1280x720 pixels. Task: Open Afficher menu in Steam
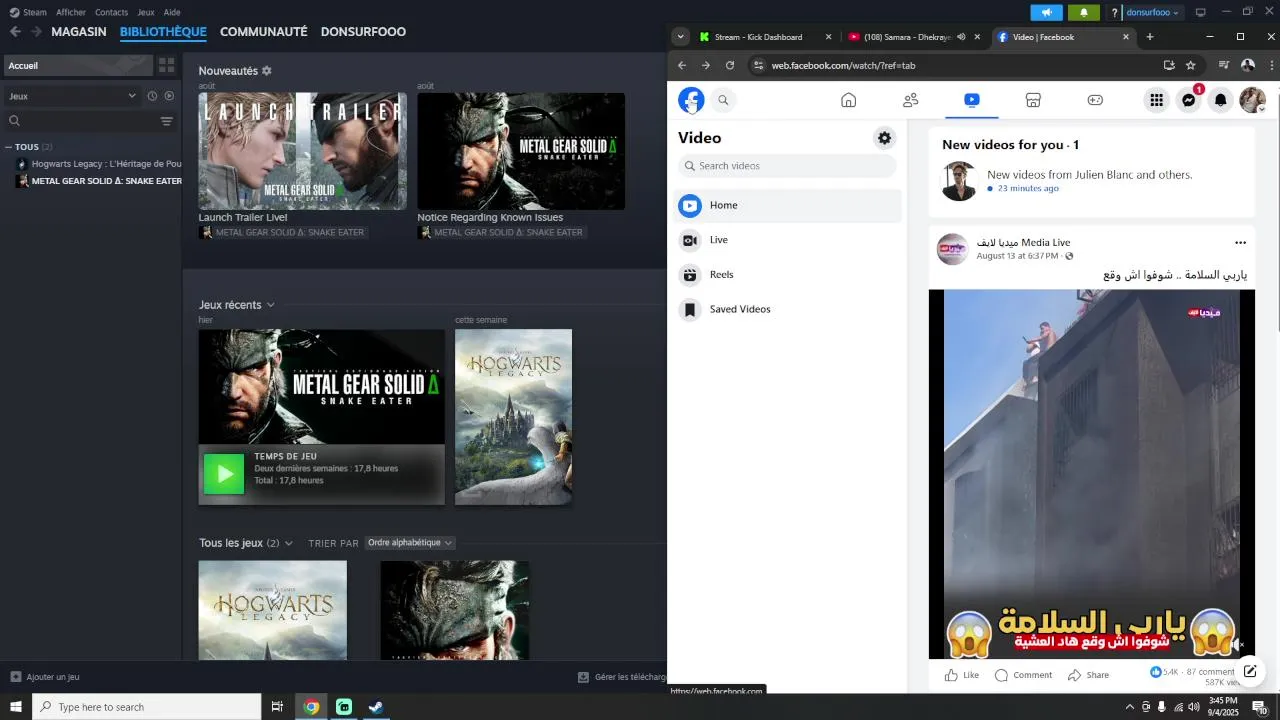71,12
